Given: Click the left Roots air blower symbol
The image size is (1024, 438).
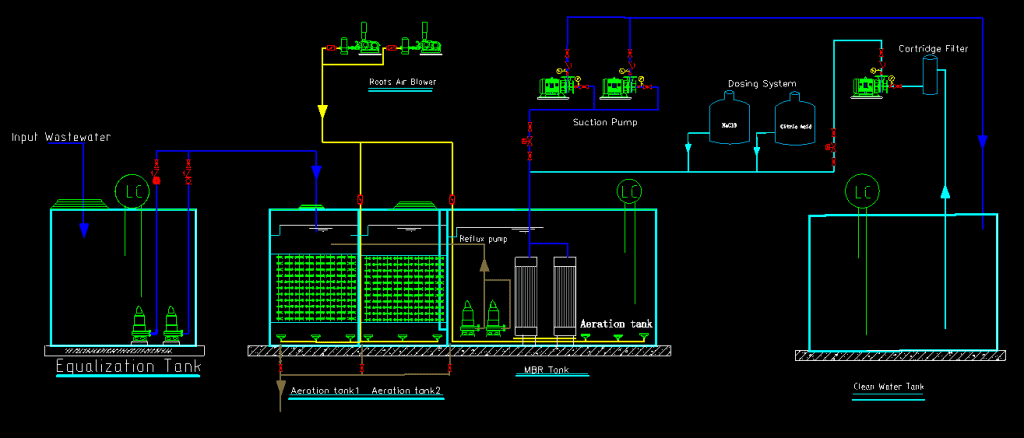Looking at the screenshot, I should (361, 45).
